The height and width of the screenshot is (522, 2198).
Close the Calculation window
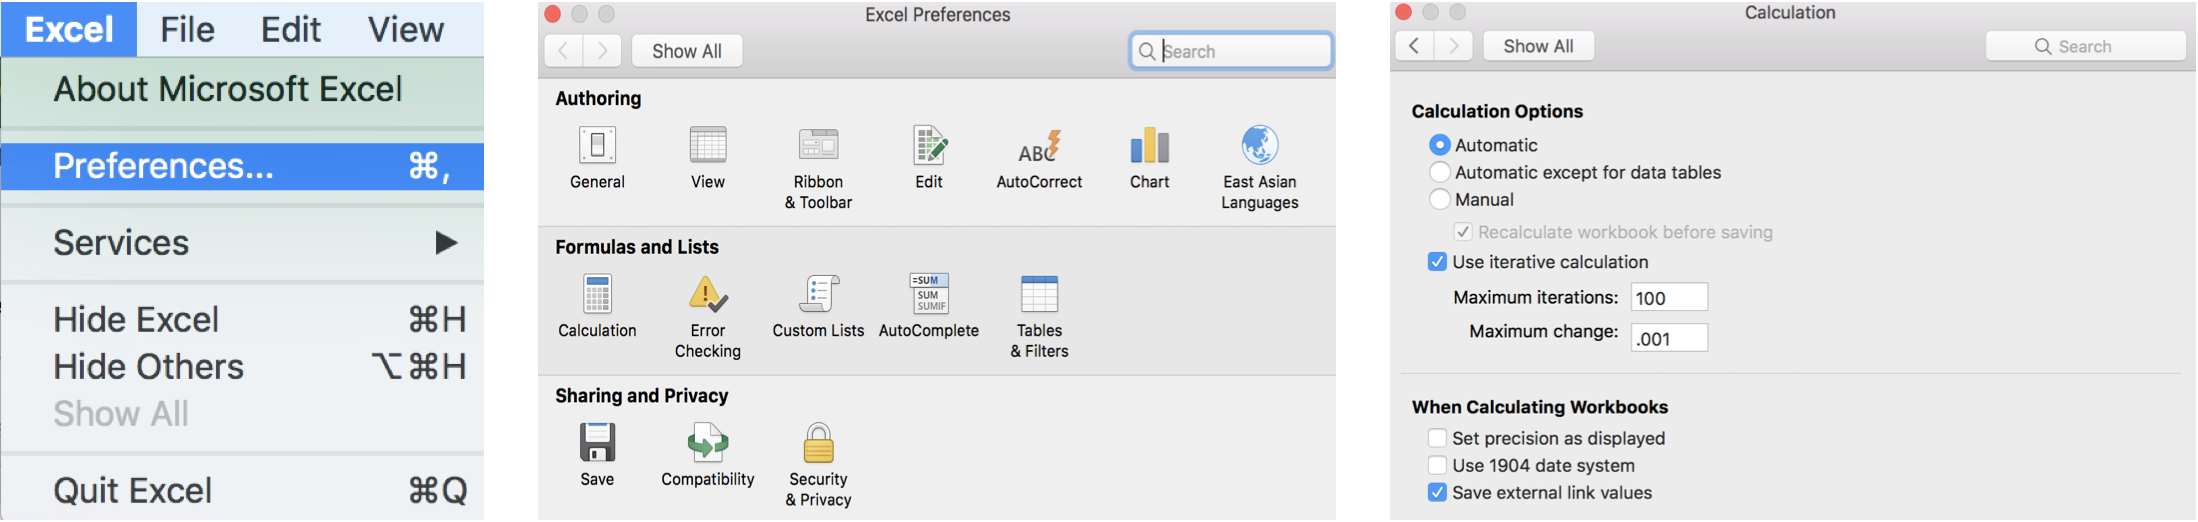coord(1403,12)
